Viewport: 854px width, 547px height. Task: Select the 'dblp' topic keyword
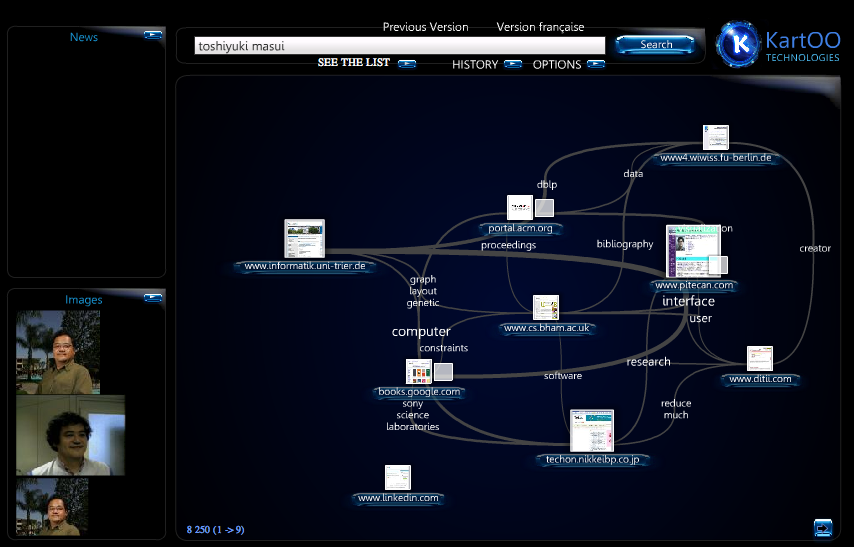[x=547, y=185]
